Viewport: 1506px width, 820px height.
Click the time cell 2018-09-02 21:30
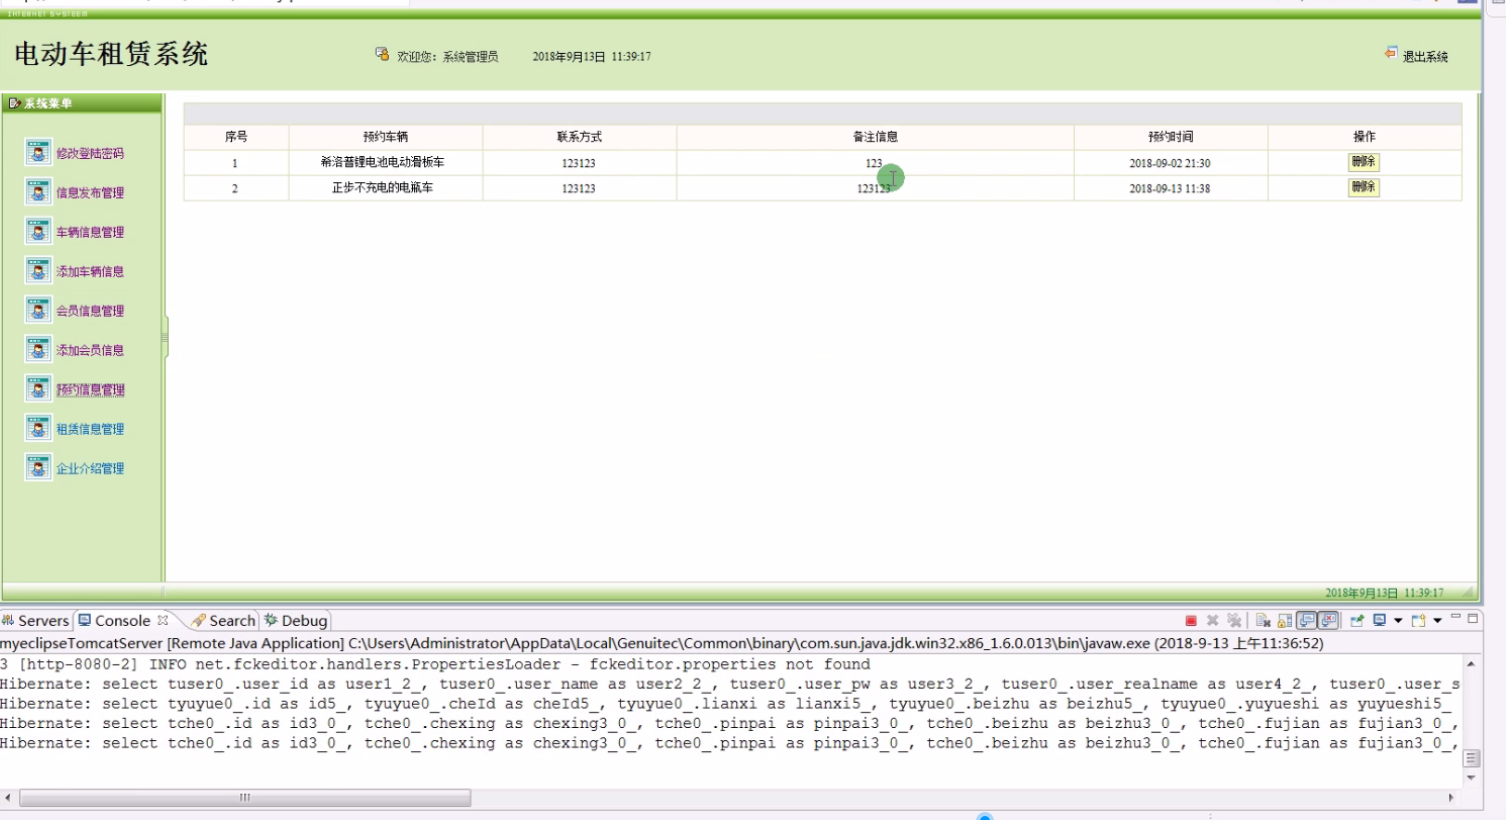tap(1170, 163)
